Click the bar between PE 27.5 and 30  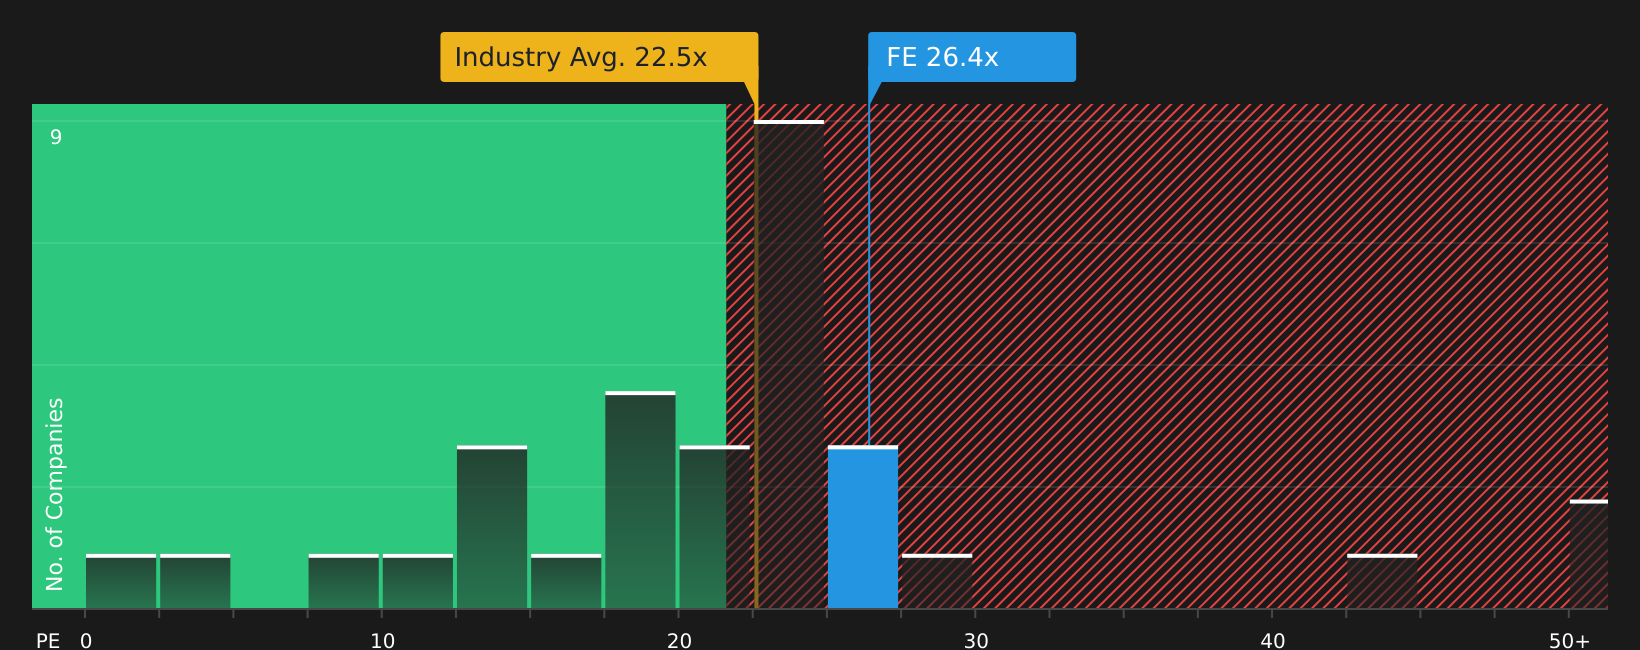[937, 581]
